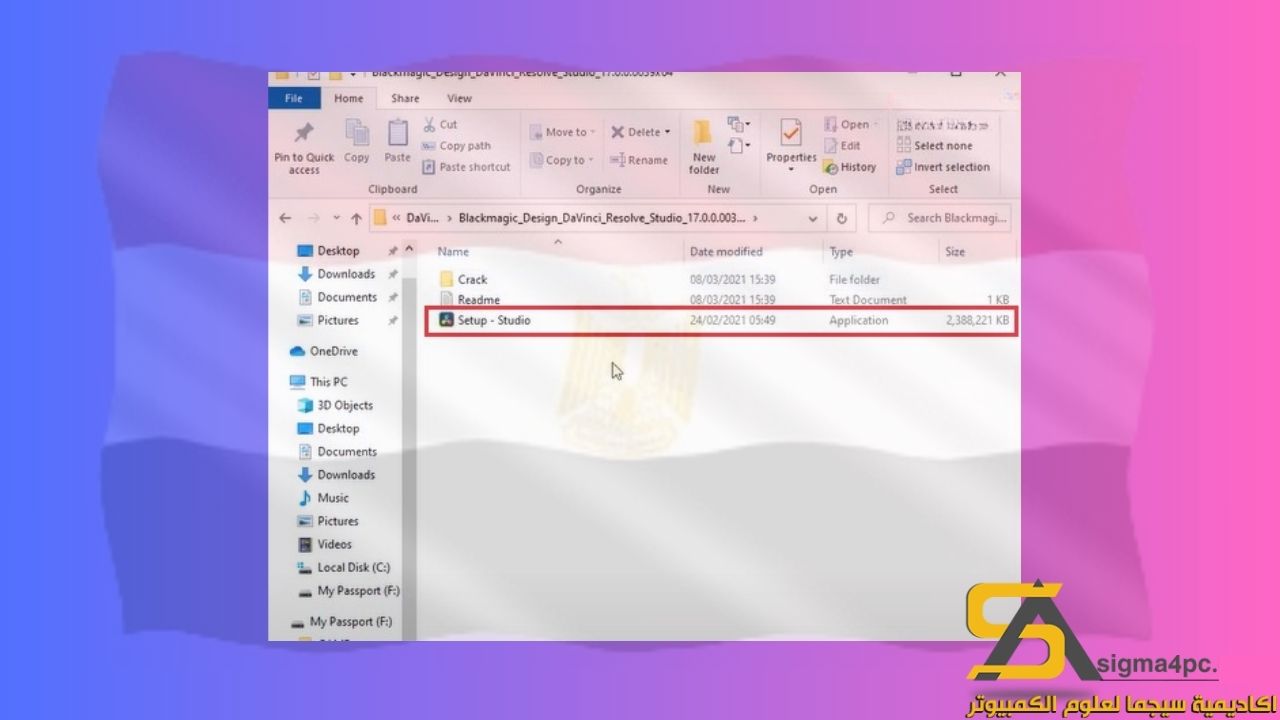
Task: Click the address bar path
Action: click(x=596, y=217)
